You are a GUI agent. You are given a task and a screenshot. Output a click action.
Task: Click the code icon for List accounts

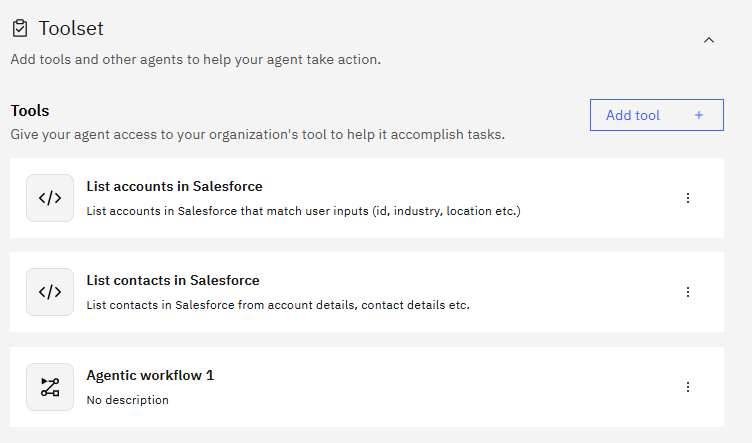coord(50,198)
